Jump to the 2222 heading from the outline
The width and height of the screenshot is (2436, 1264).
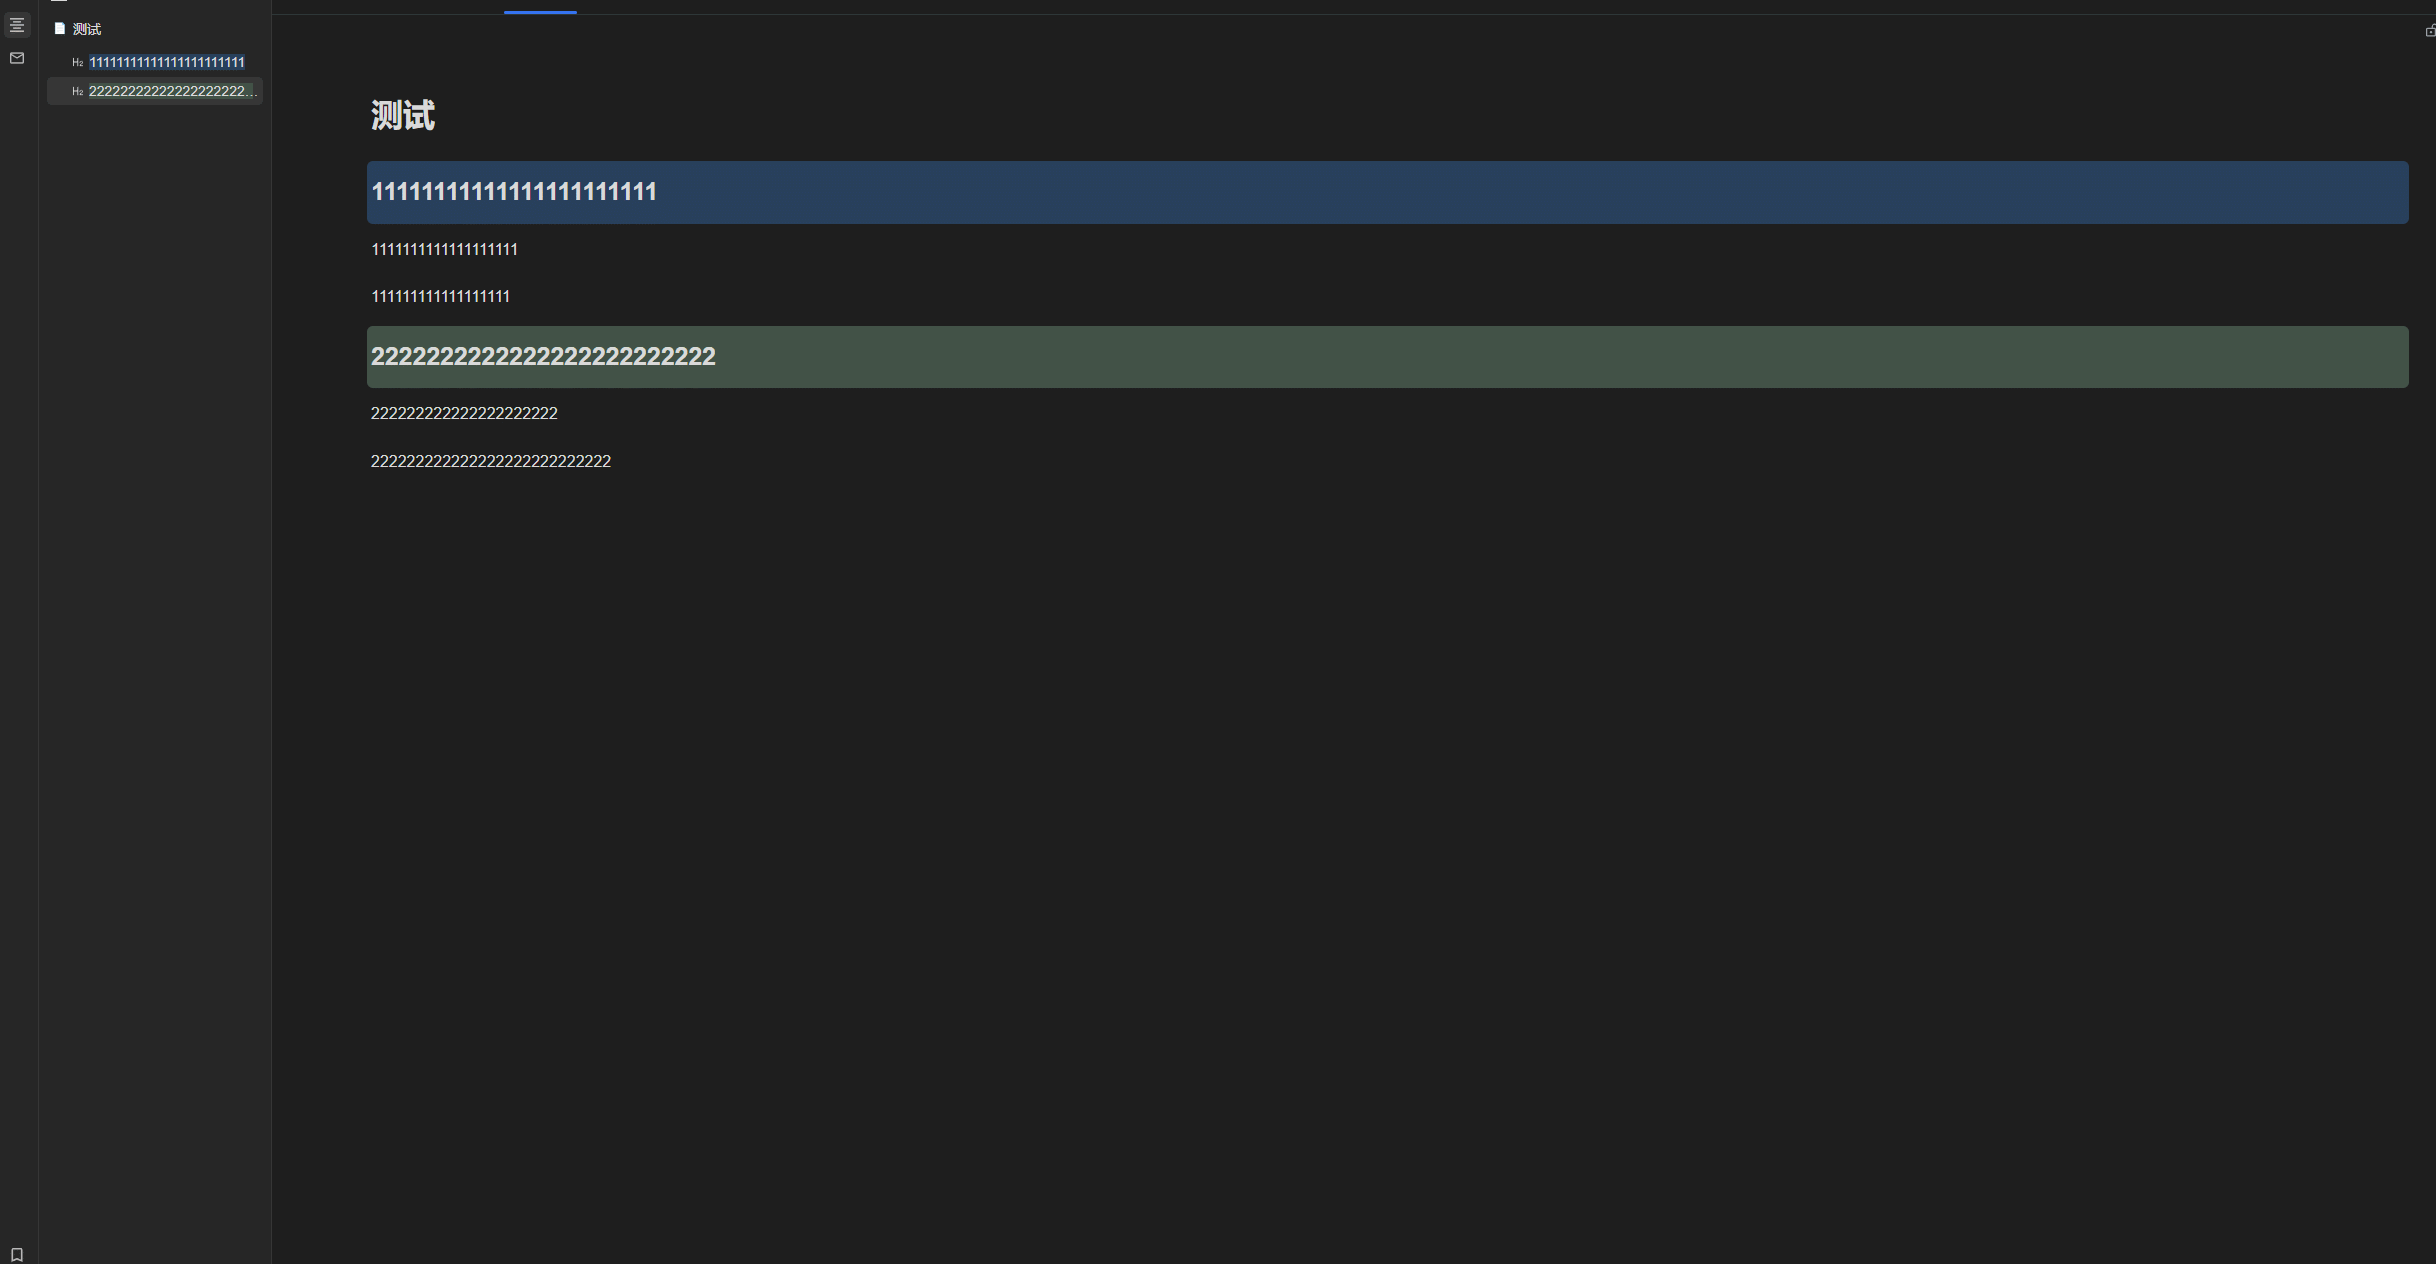[x=167, y=91]
